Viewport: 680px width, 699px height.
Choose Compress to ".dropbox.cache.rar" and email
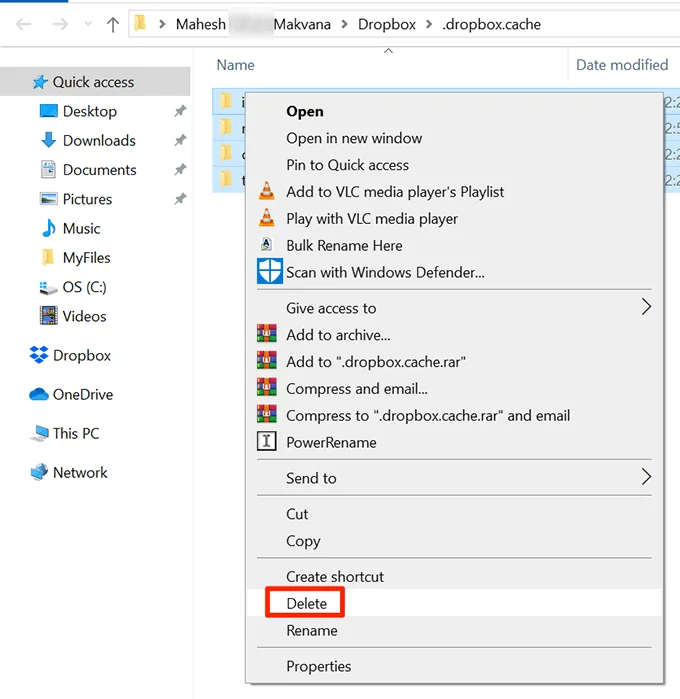coord(454,415)
